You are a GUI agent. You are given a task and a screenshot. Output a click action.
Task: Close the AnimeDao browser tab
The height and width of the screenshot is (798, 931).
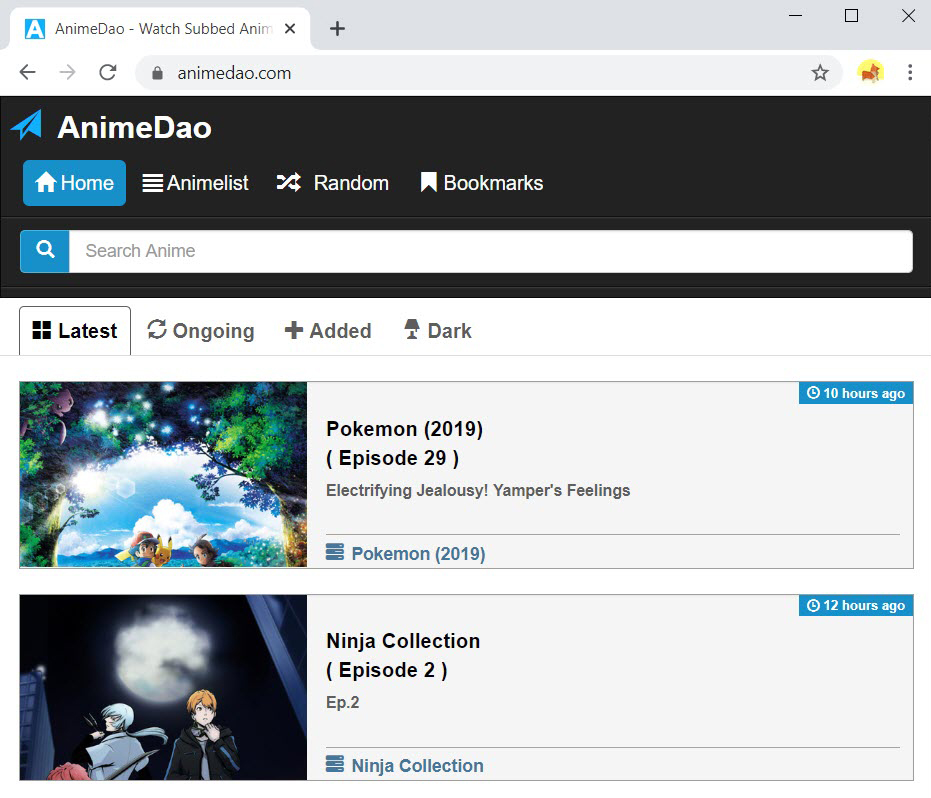290,28
